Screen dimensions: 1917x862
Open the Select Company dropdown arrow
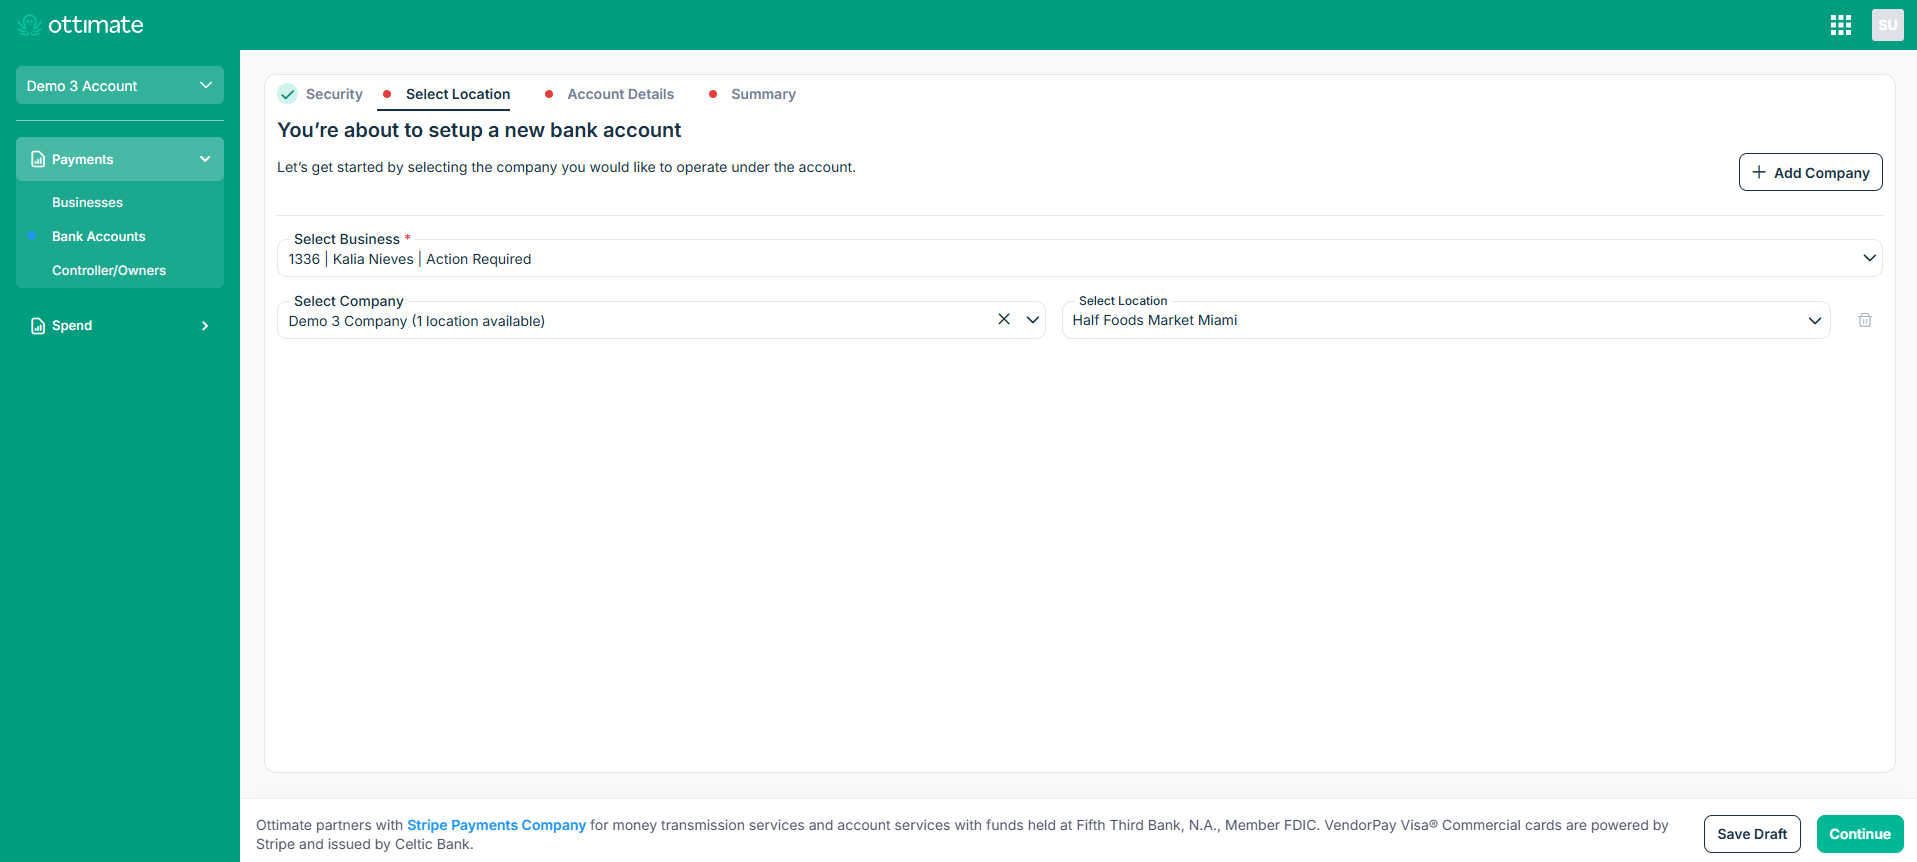(x=1033, y=320)
